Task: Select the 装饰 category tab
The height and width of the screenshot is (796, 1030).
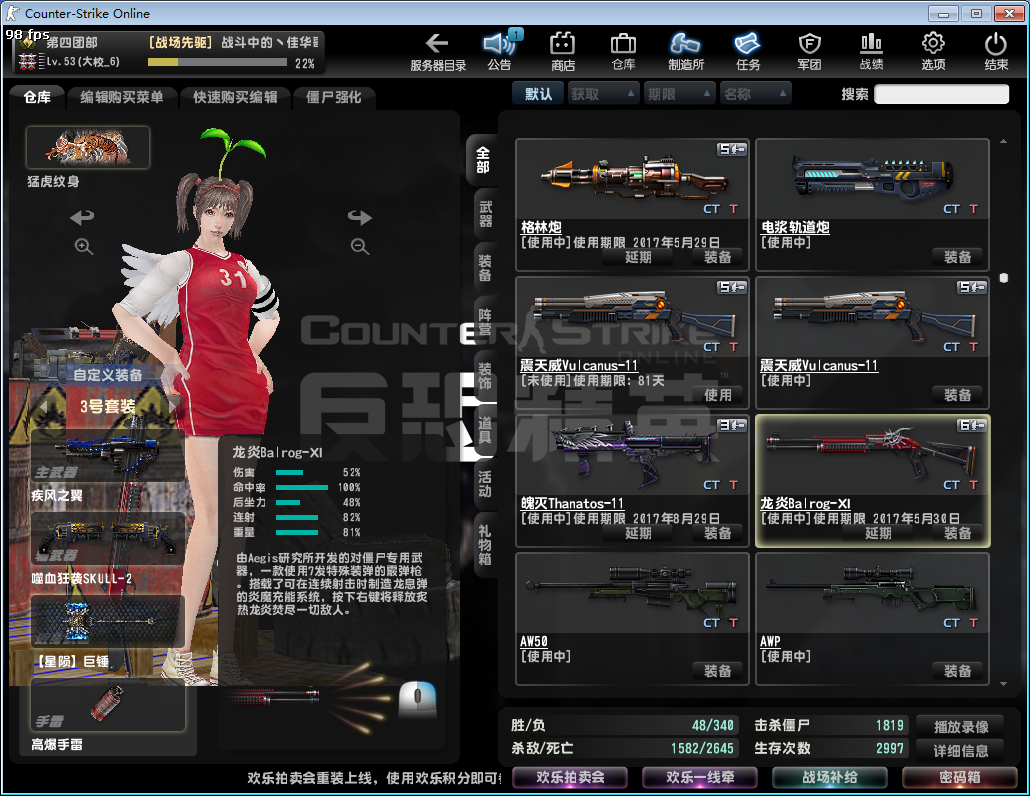Action: click(x=485, y=376)
